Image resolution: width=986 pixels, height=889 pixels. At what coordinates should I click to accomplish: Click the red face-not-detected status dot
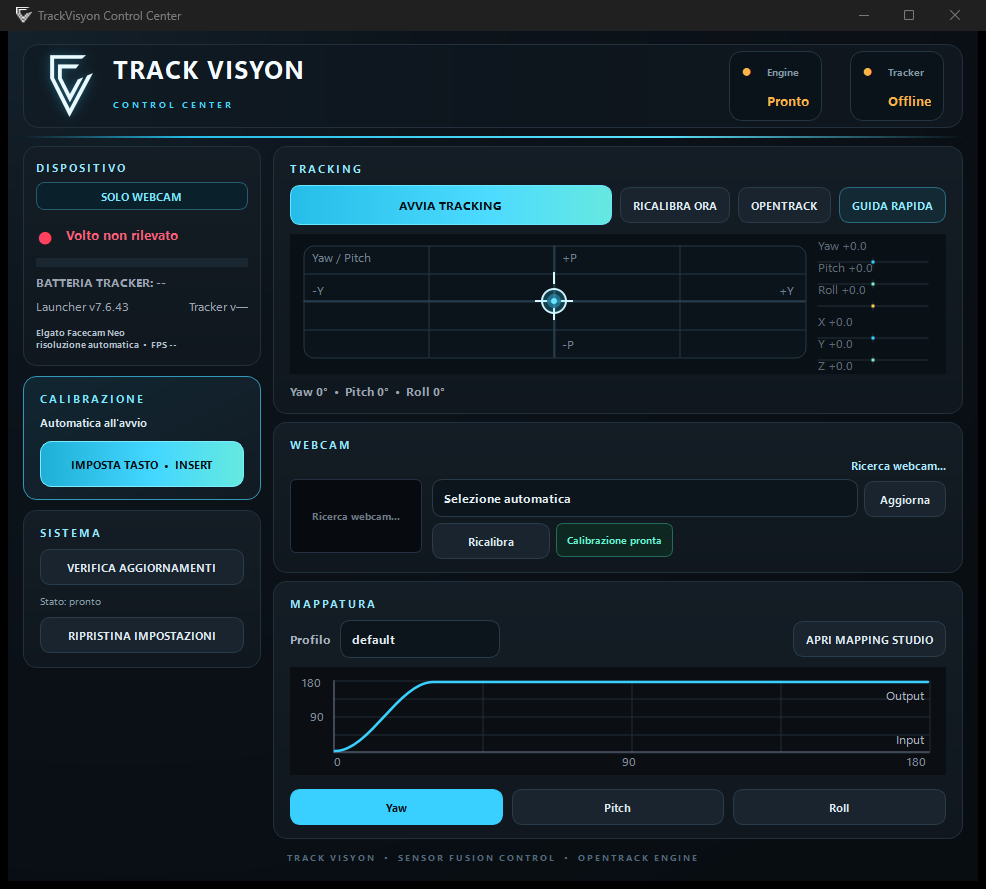[45, 238]
